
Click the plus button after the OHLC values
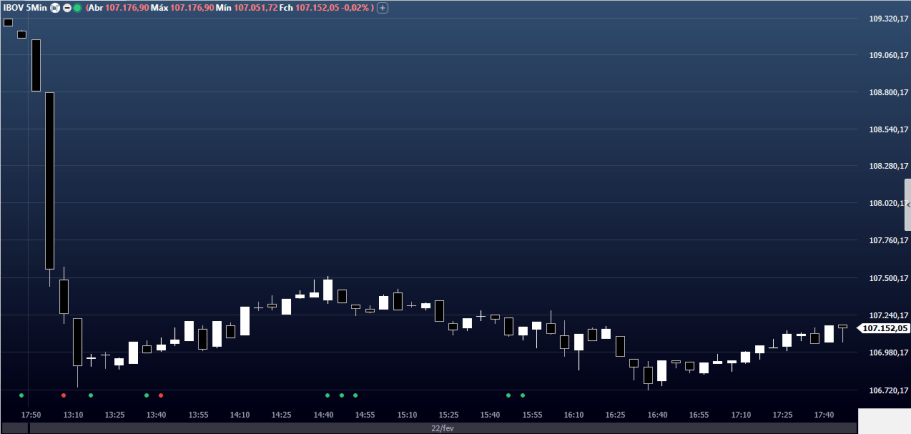[x=382, y=8]
